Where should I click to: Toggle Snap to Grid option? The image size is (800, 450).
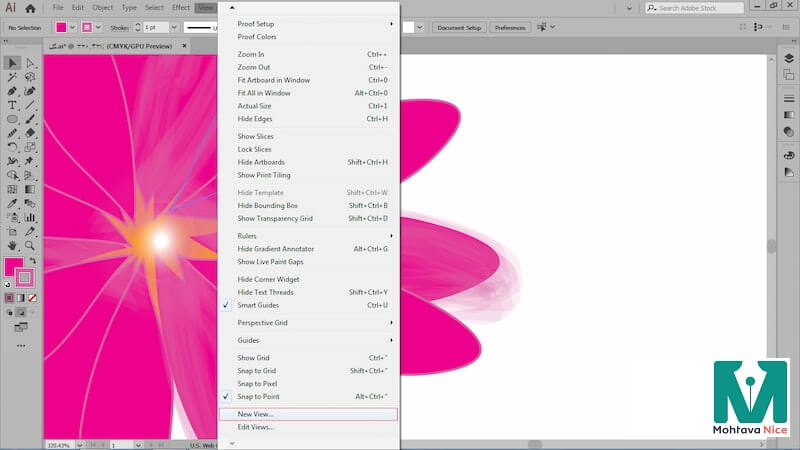256,370
